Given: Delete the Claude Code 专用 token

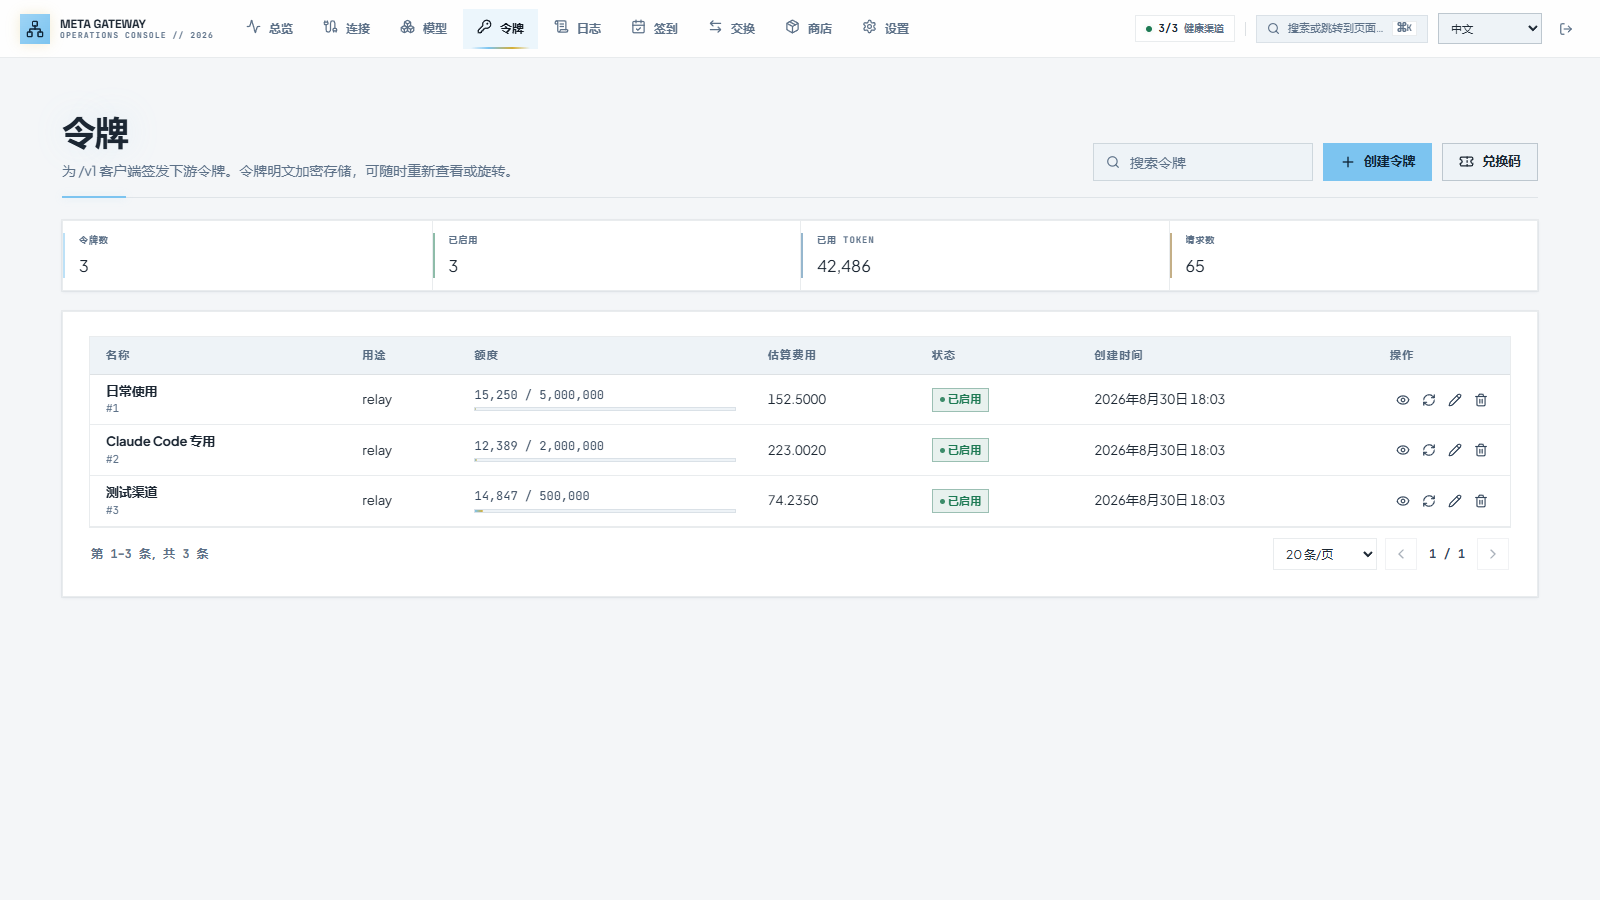Looking at the screenshot, I should point(1481,450).
